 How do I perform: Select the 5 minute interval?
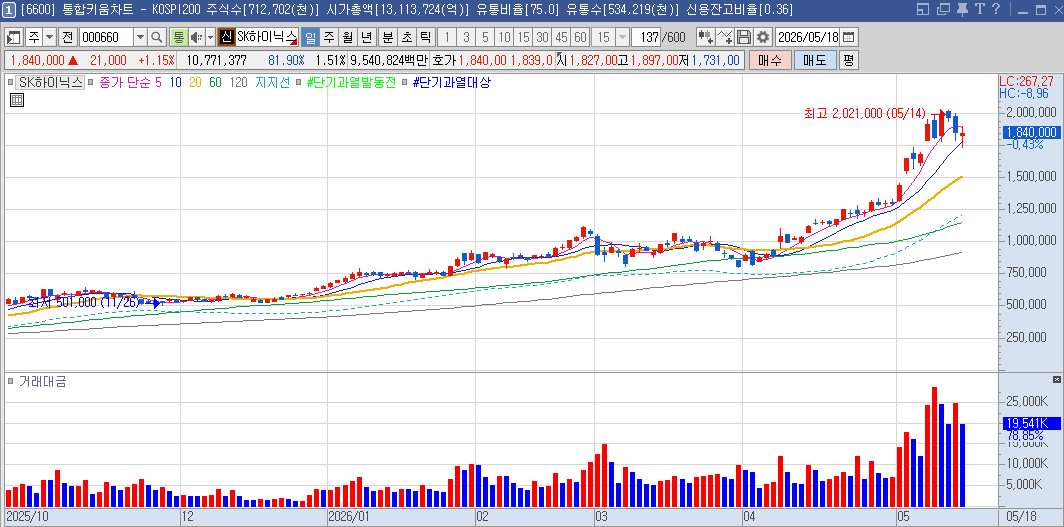click(484, 37)
